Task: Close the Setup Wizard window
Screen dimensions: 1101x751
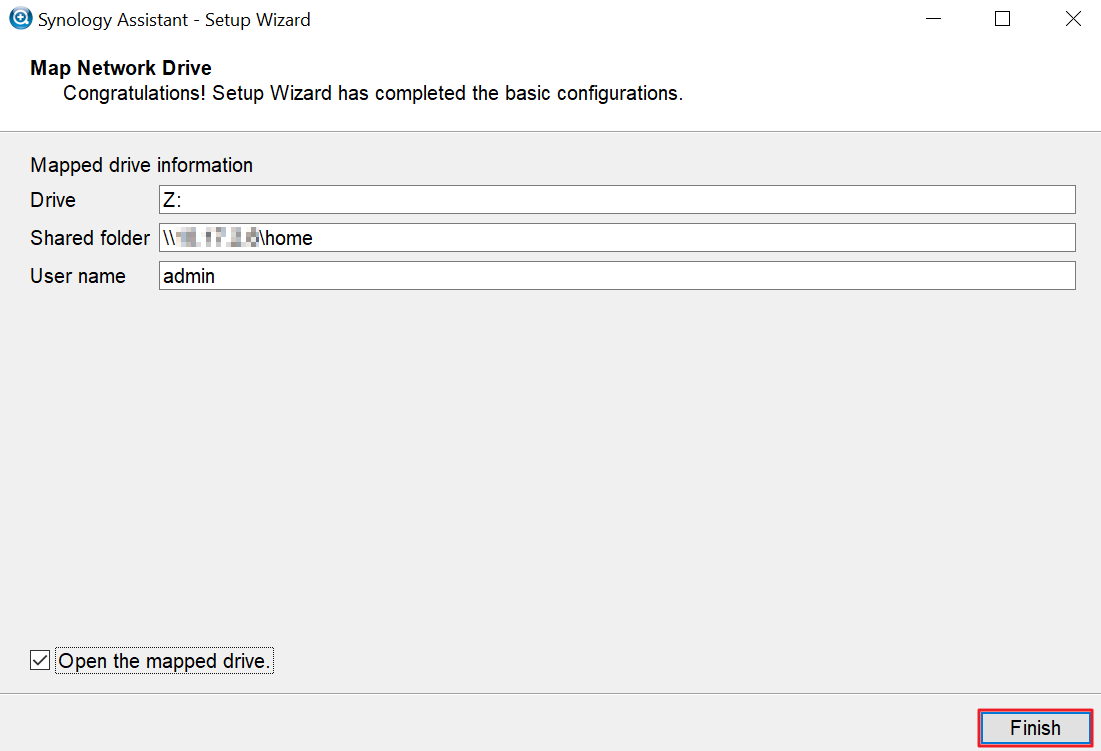Action: tap(1073, 19)
